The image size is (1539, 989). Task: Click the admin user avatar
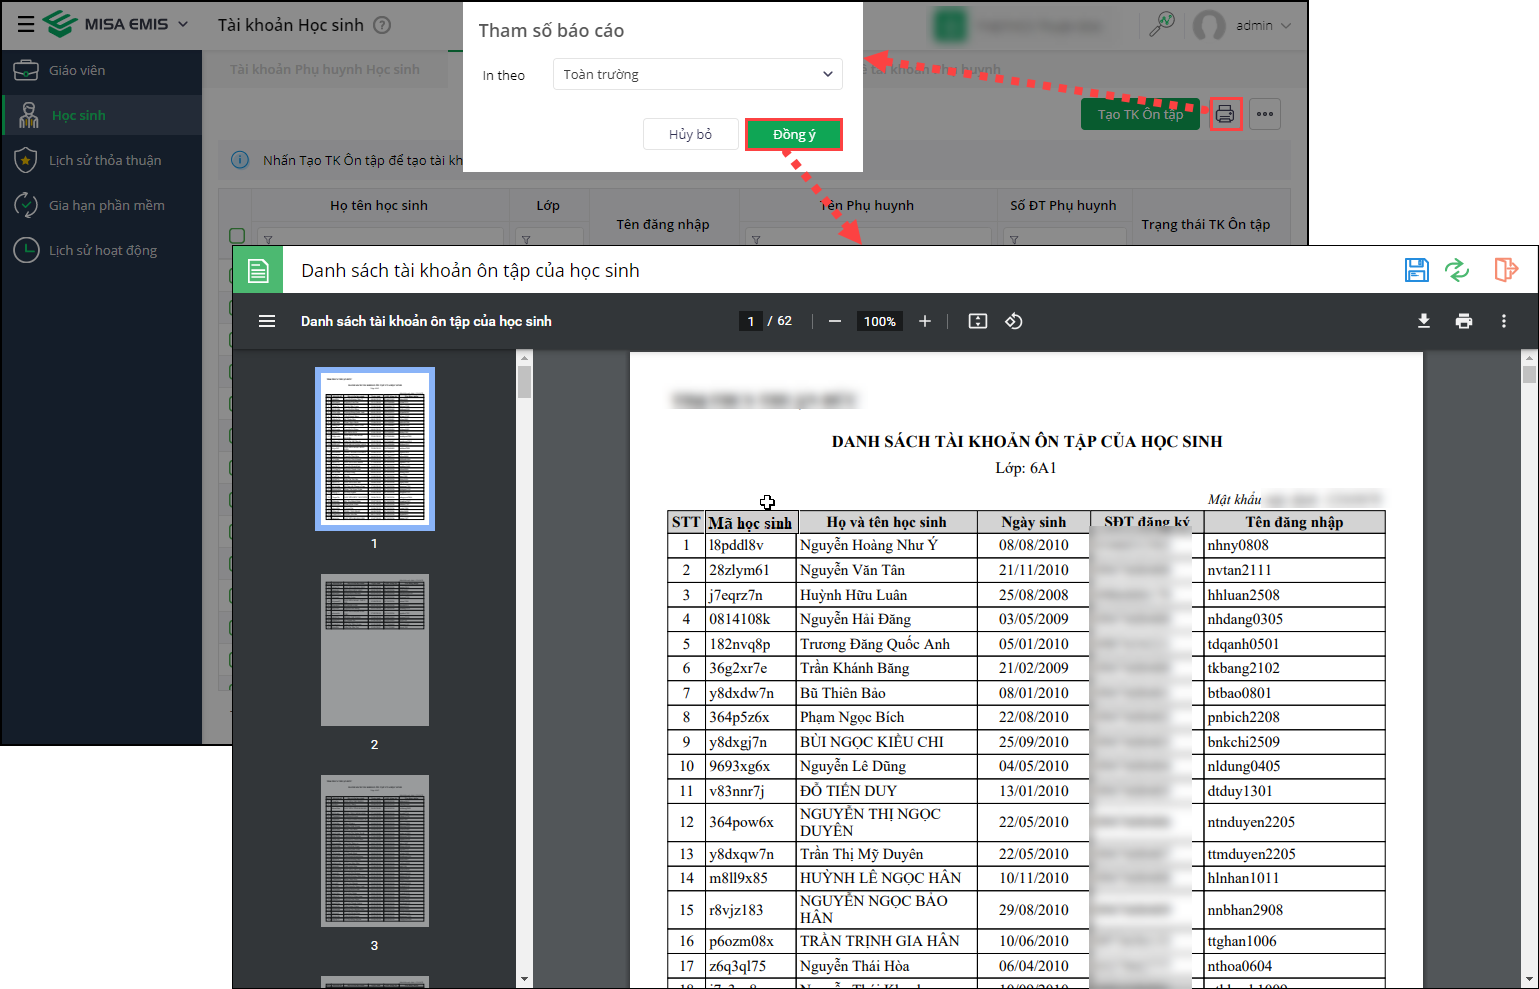click(1209, 25)
